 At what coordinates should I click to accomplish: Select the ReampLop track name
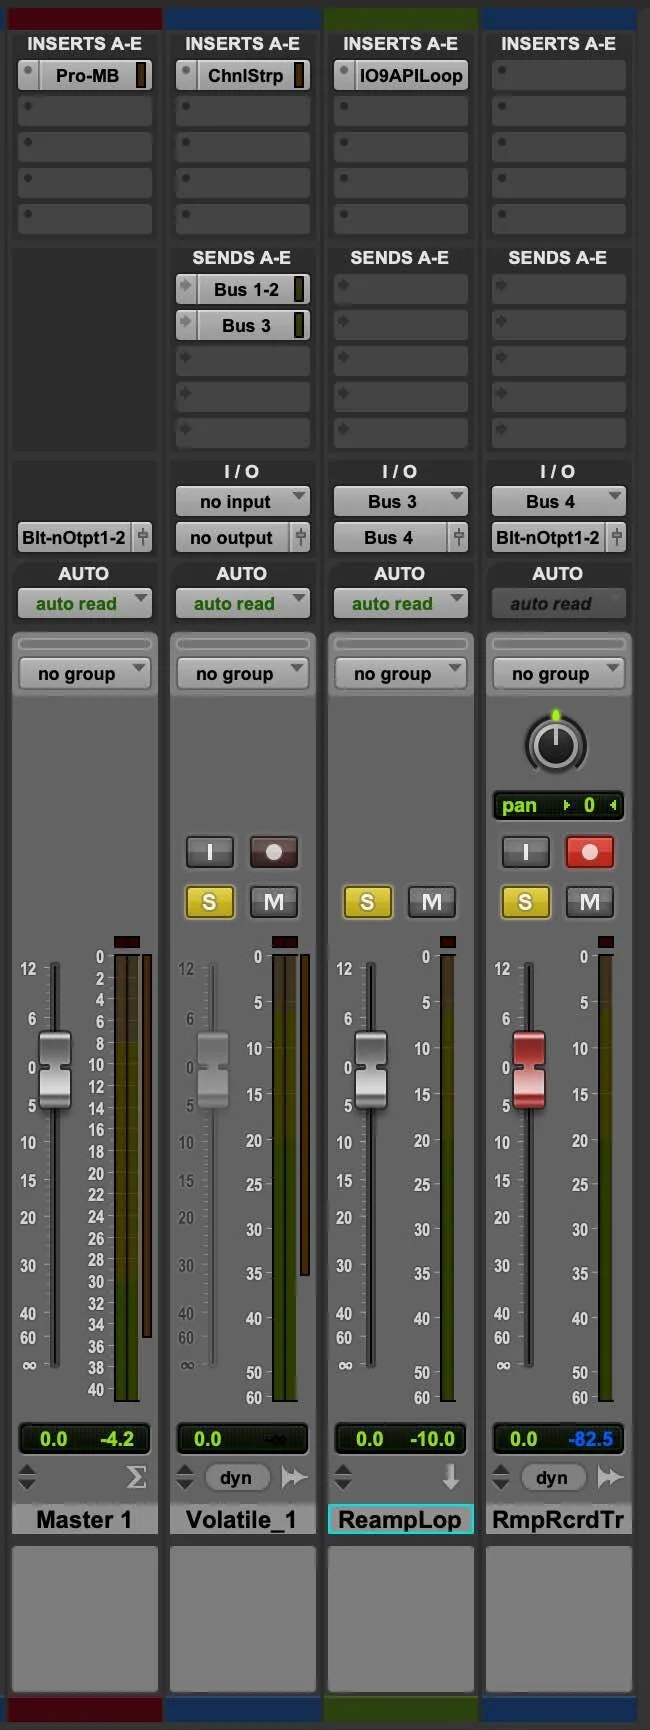(x=400, y=1520)
